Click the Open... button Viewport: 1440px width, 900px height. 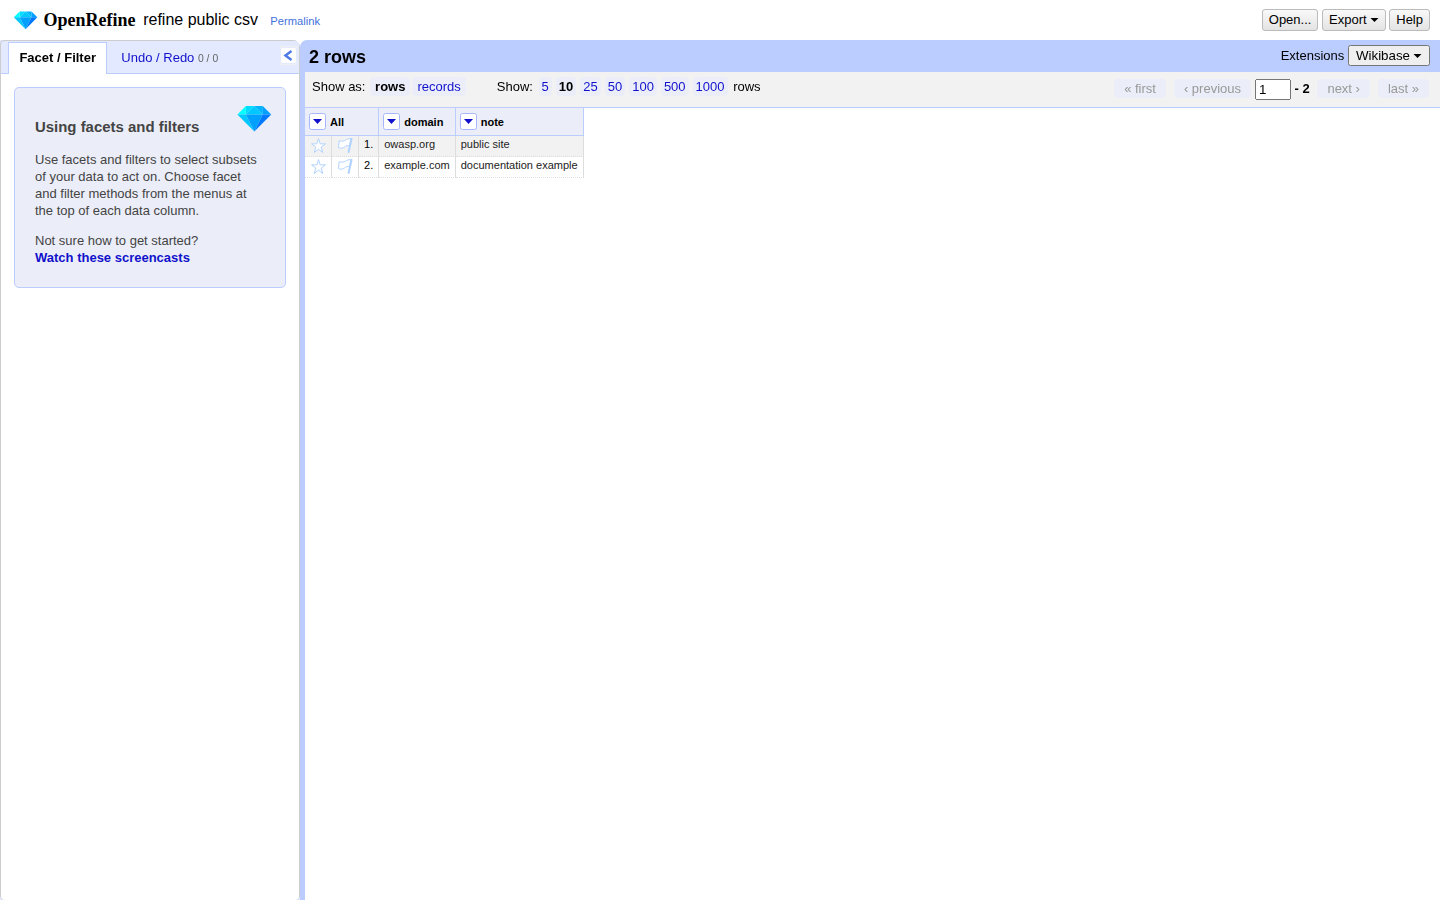(x=1289, y=20)
